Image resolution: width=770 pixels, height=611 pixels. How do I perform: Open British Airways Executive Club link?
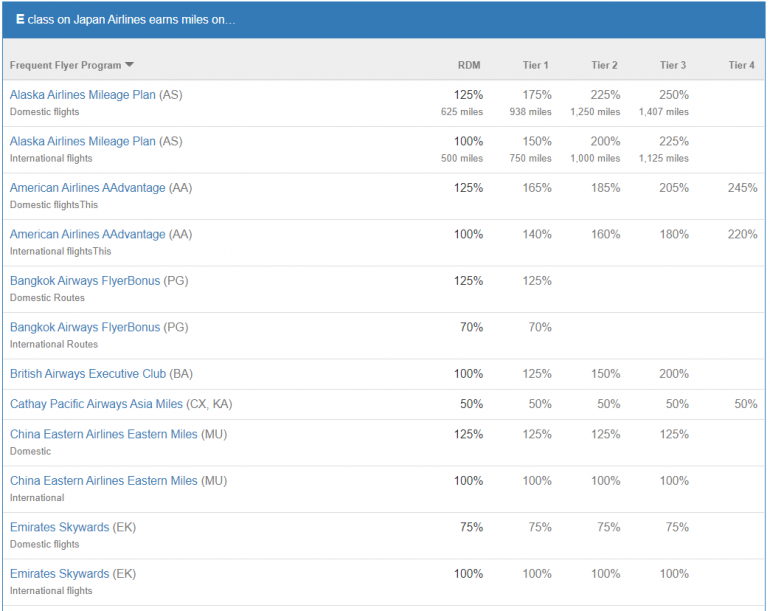[88, 374]
